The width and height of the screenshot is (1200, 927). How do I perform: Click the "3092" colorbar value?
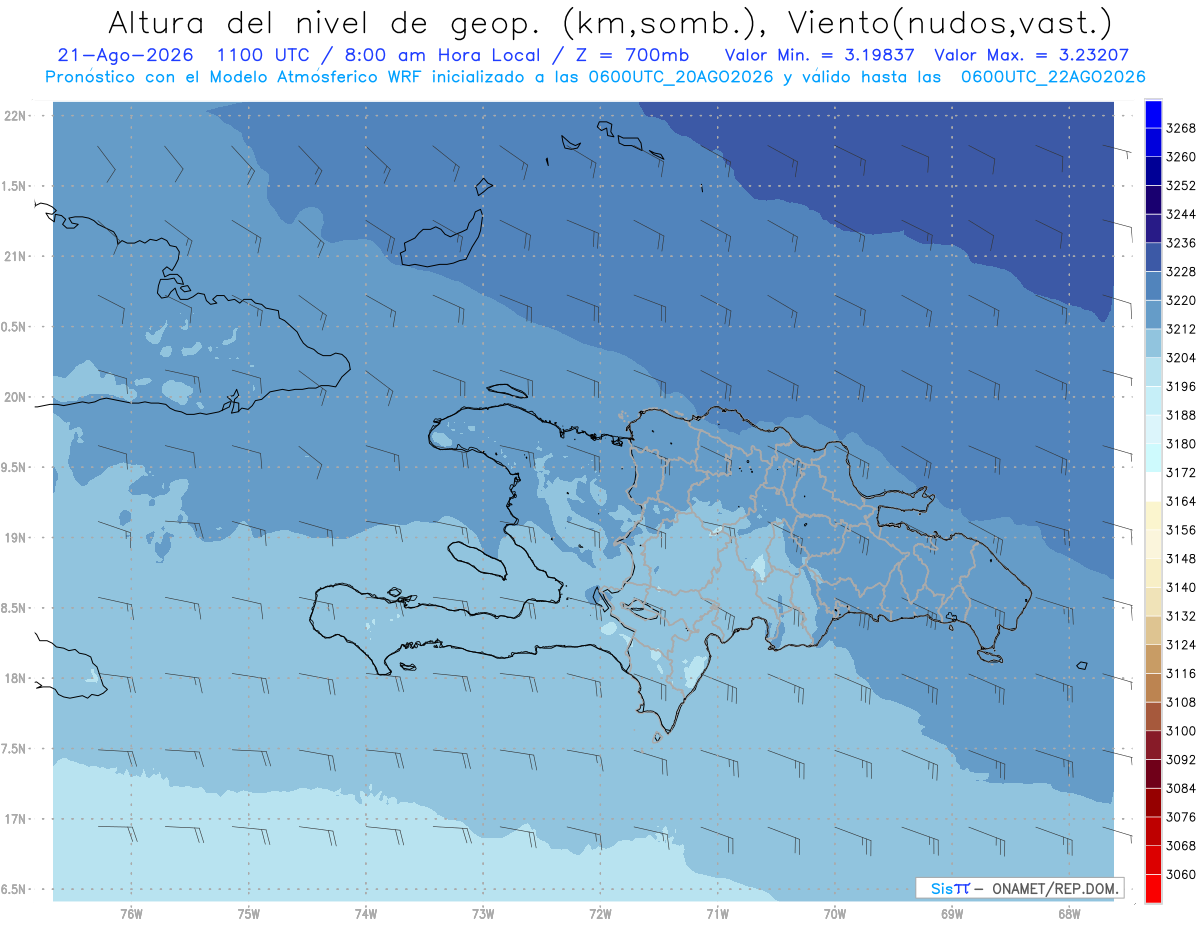1181,759
